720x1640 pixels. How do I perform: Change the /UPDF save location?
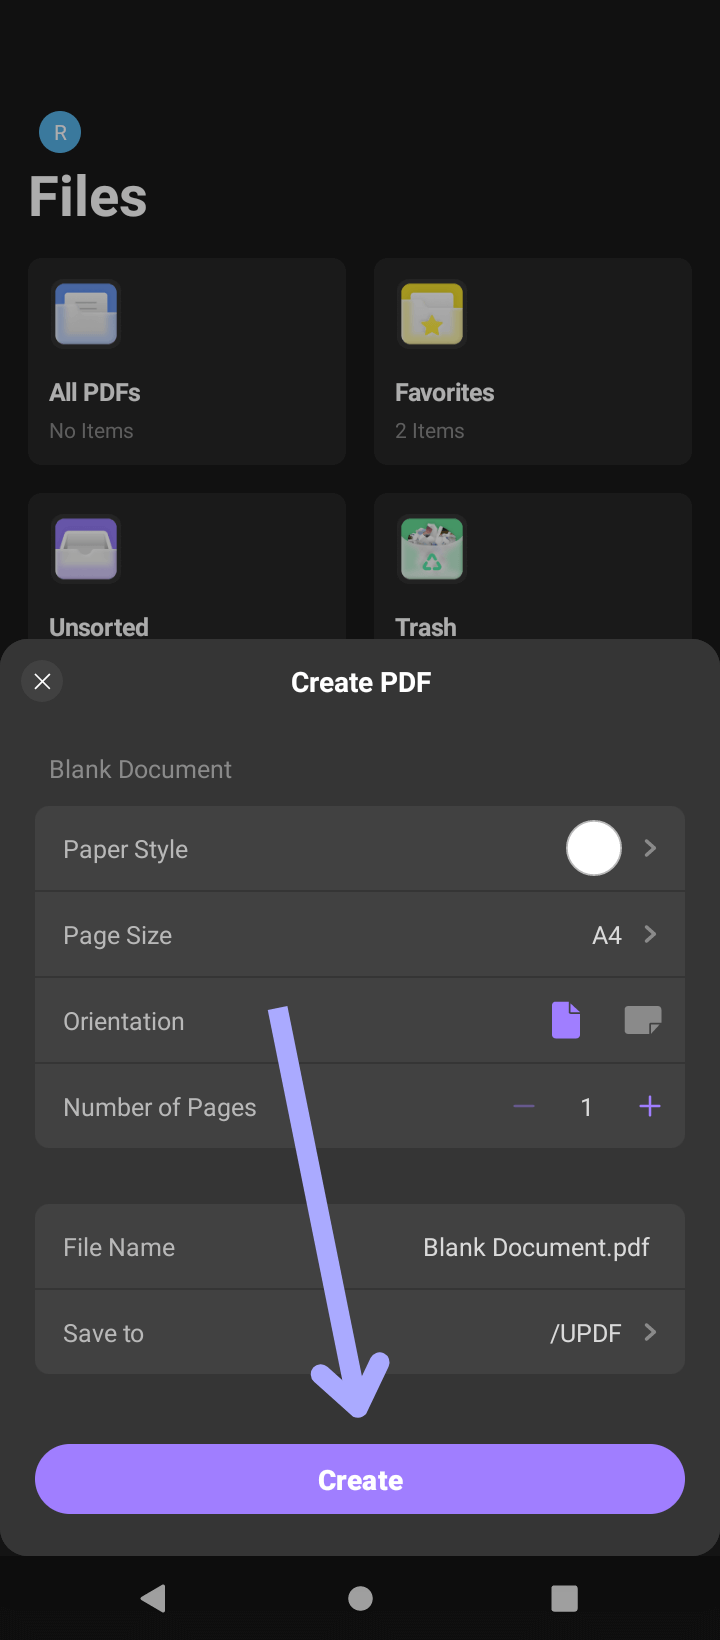(x=586, y=1333)
